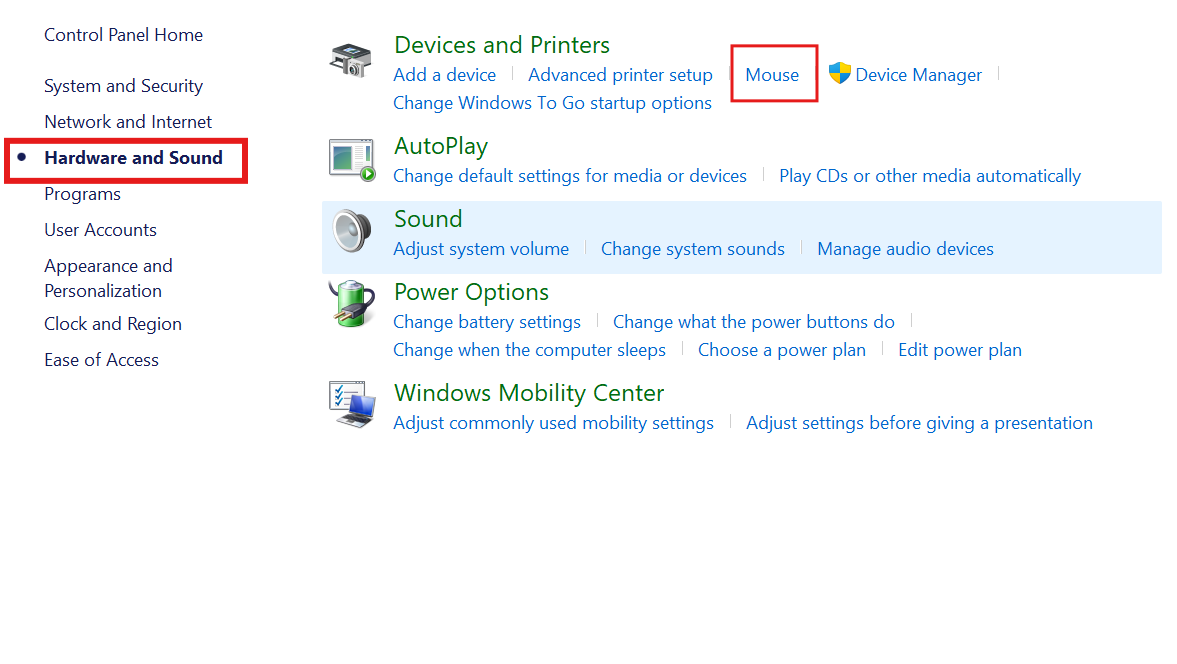Click Choose a power plan
This screenshot has width=1177, height=664.
[x=781, y=350]
